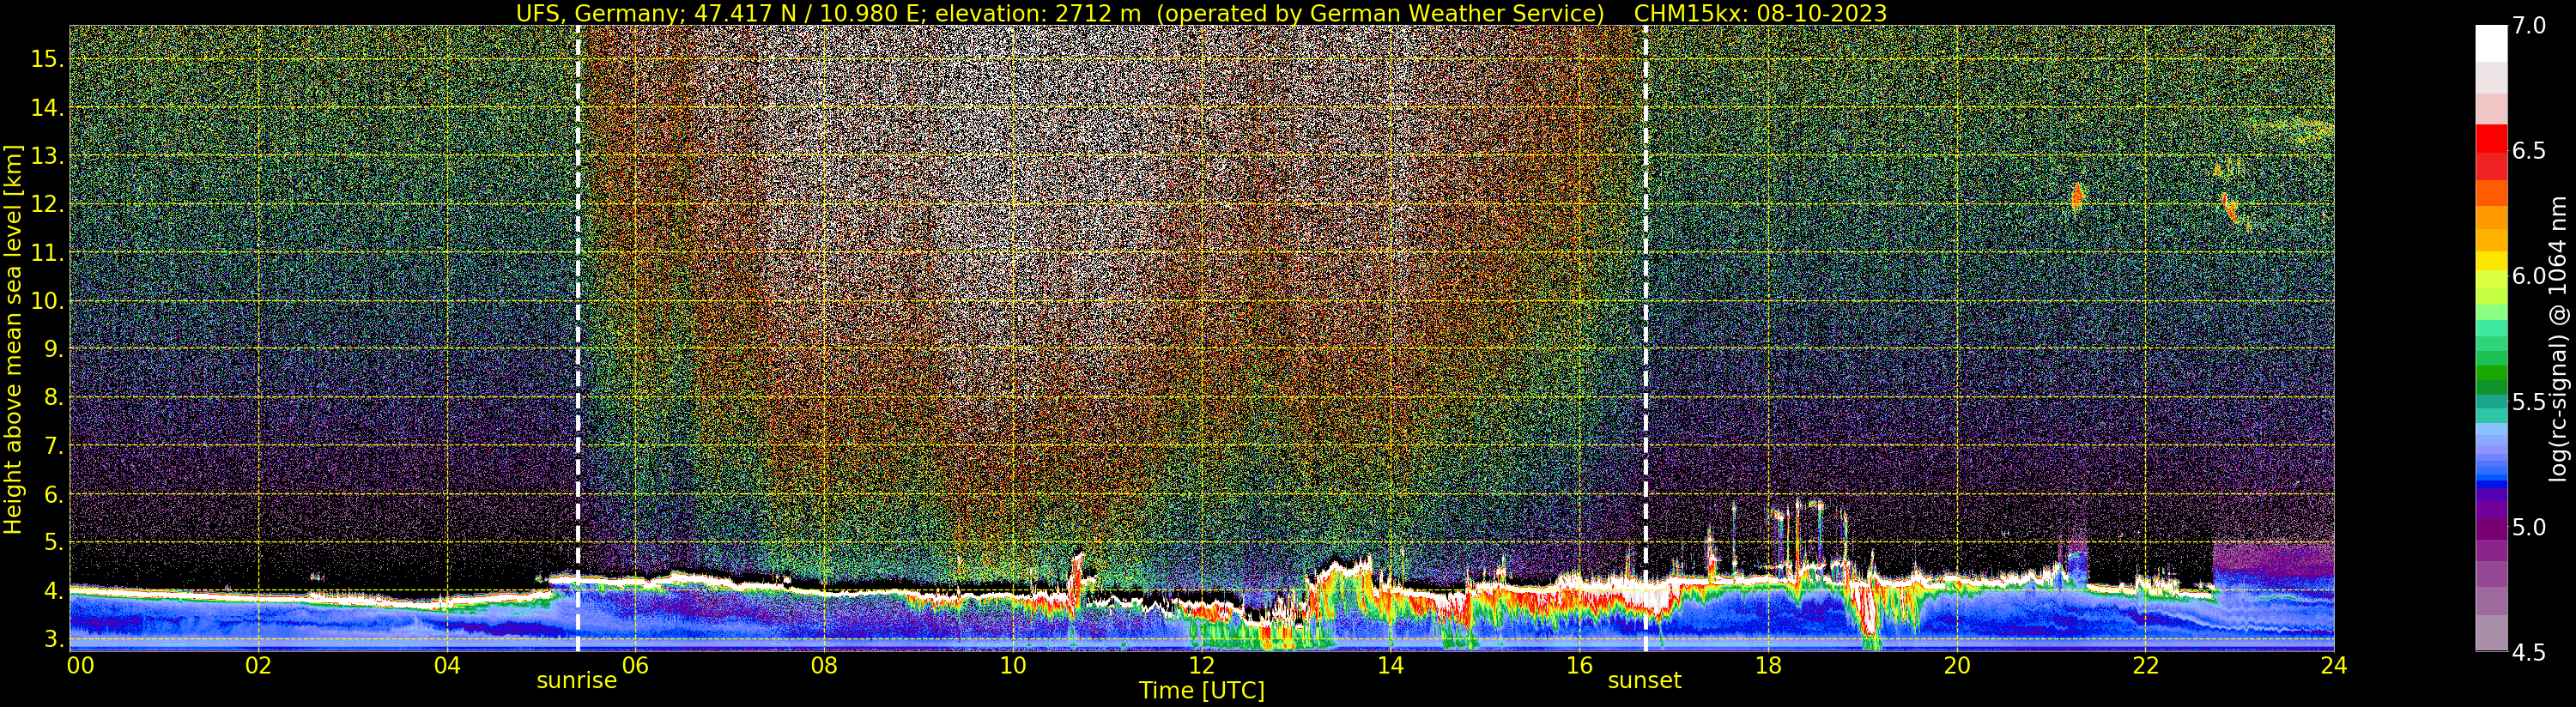Screen dimensions: 2576x707
Task: Click the '08' time tick label
Action: [824, 665]
